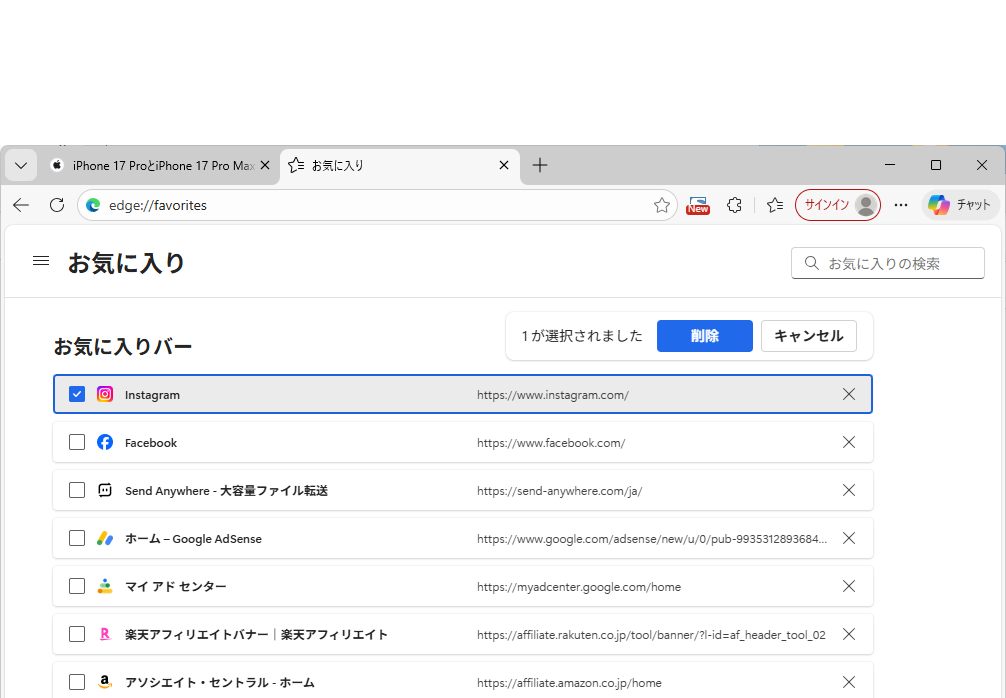Click the blue 削除 button
The width and height of the screenshot is (1006, 698).
[704, 336]
